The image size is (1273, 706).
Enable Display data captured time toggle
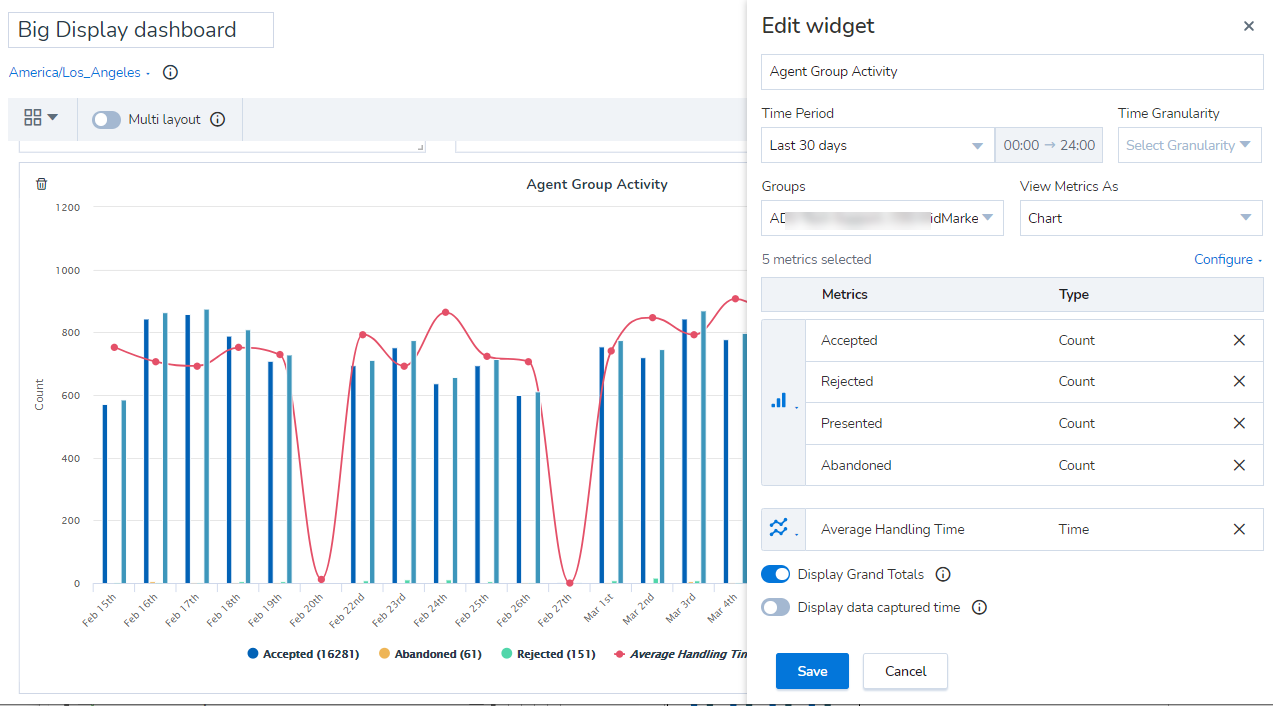(x=775, y=607)
